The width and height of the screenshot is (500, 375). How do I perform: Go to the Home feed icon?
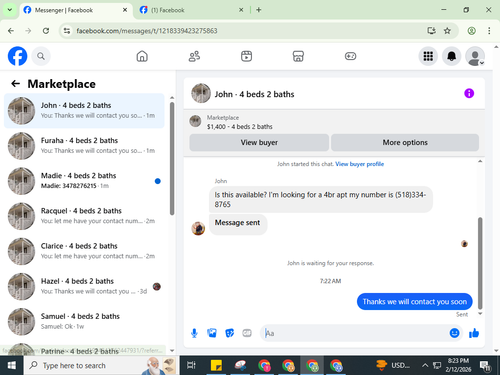[x=142, y=56]
